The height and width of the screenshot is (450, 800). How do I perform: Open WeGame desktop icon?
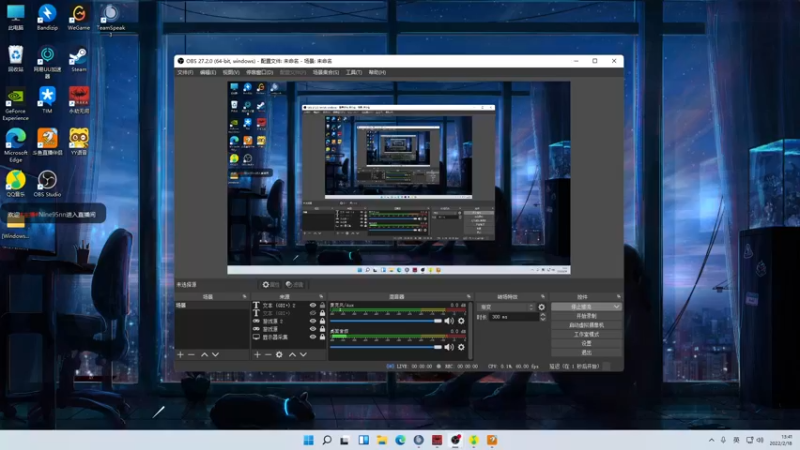coord(79,17)
